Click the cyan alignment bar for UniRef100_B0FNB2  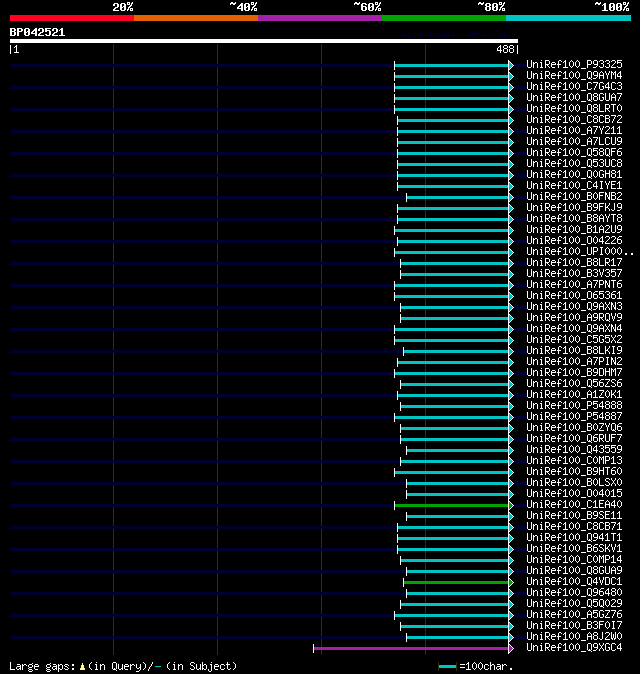(458, 197)
